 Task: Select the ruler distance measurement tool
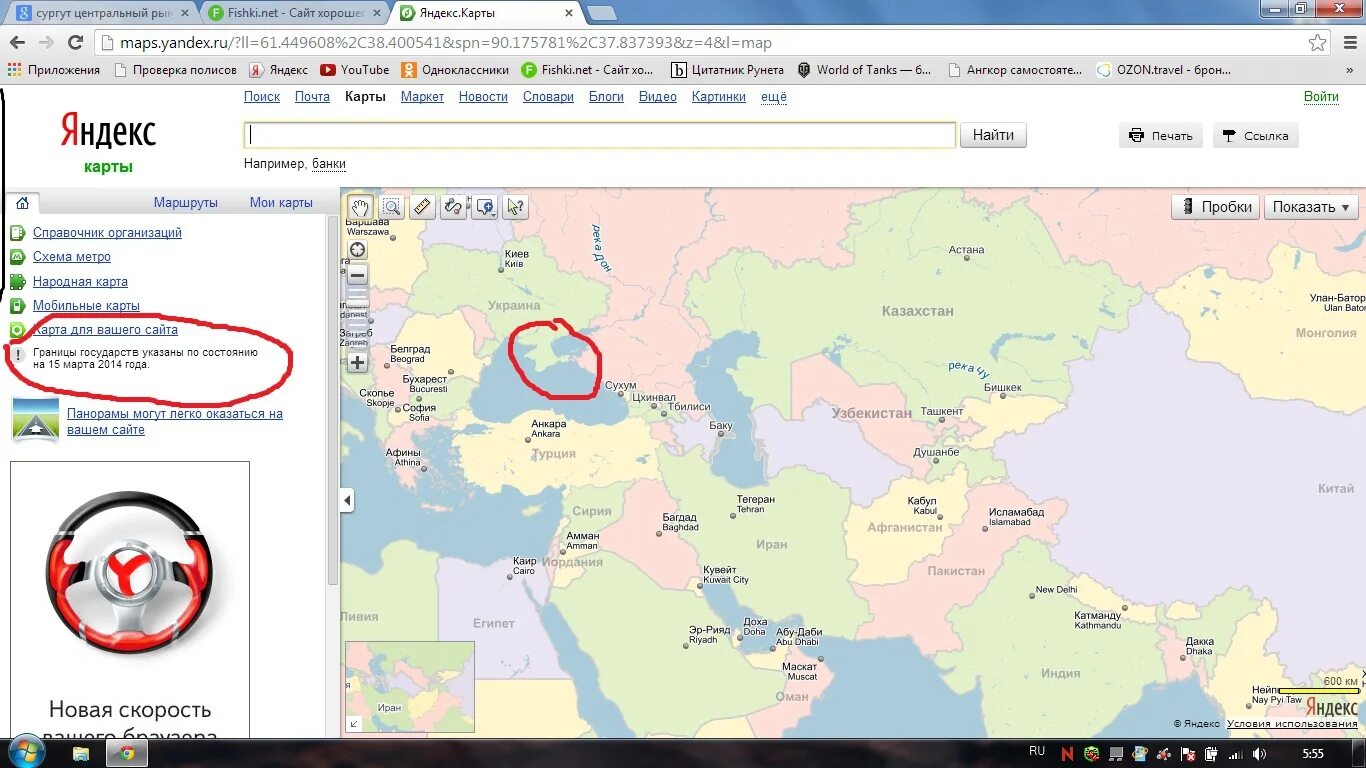coord(422,207)
